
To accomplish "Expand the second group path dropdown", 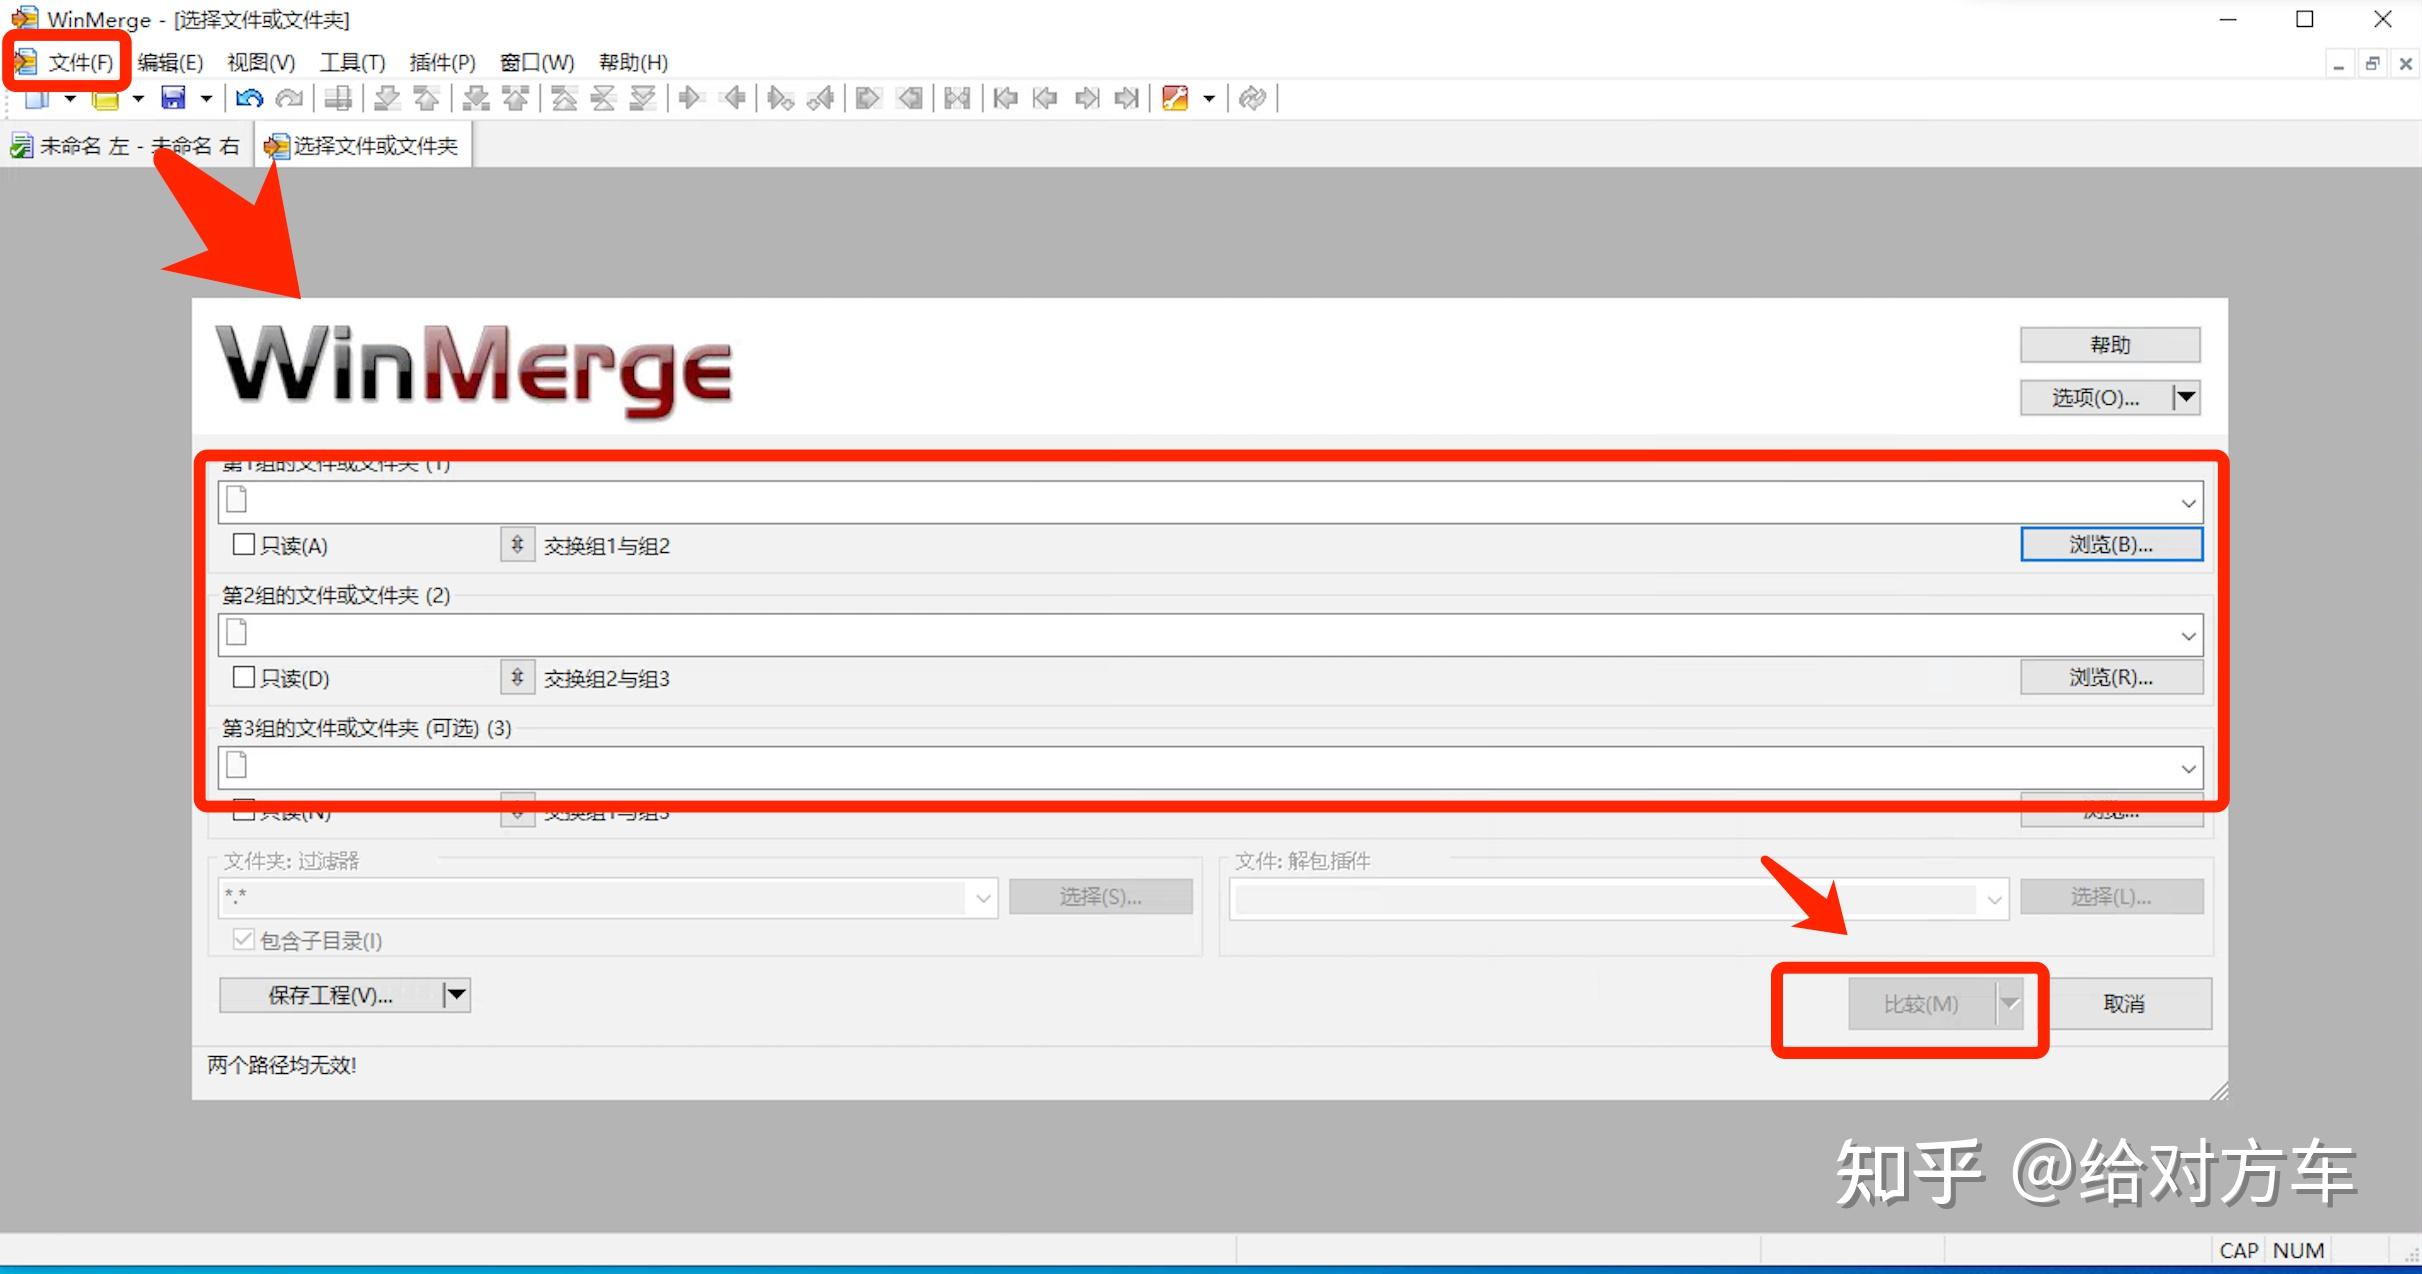I will click(2188, 636).
